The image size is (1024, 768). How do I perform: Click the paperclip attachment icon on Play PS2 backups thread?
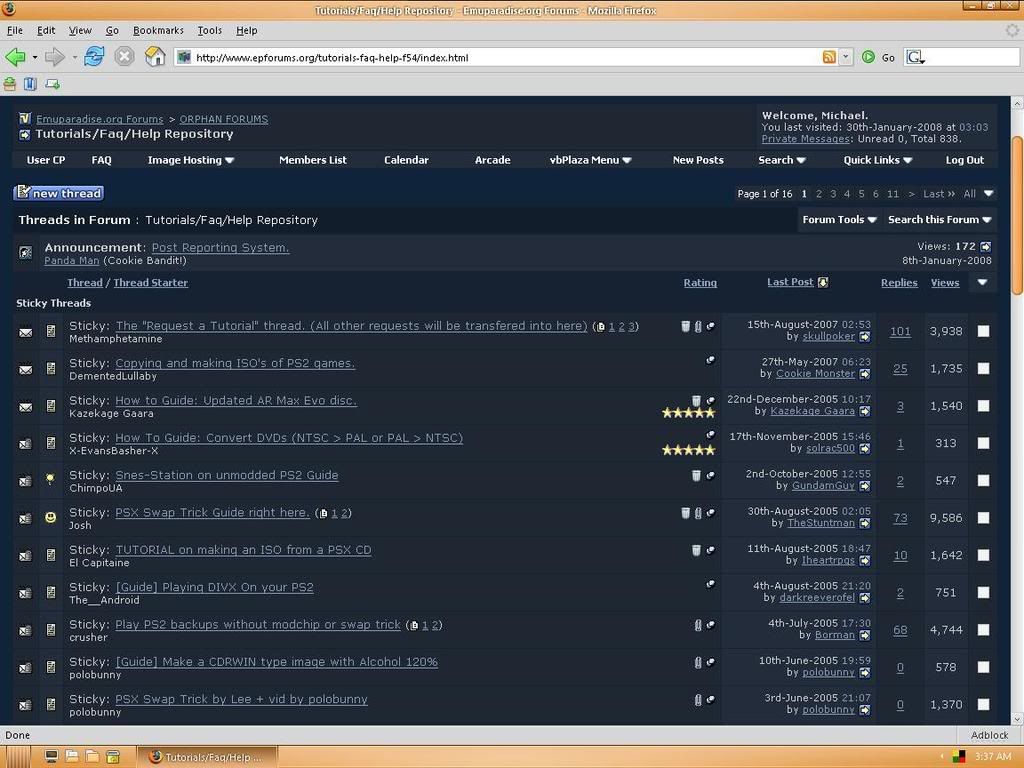click(x=697, y=625)
